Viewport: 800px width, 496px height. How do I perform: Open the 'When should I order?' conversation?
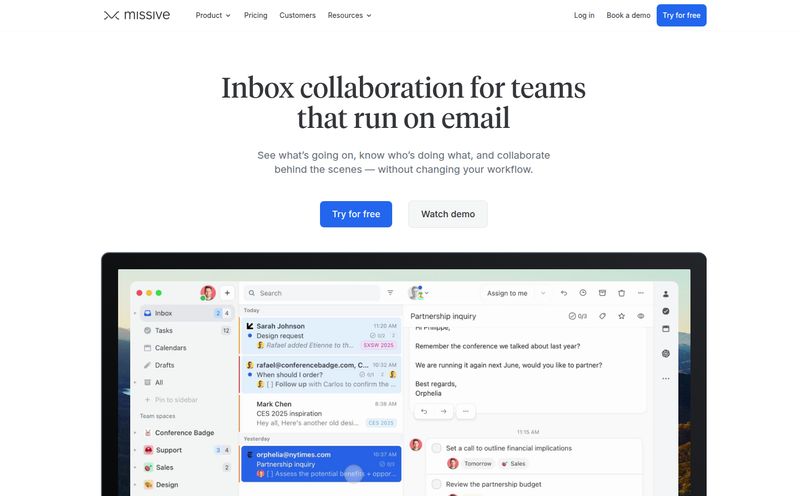320,375
